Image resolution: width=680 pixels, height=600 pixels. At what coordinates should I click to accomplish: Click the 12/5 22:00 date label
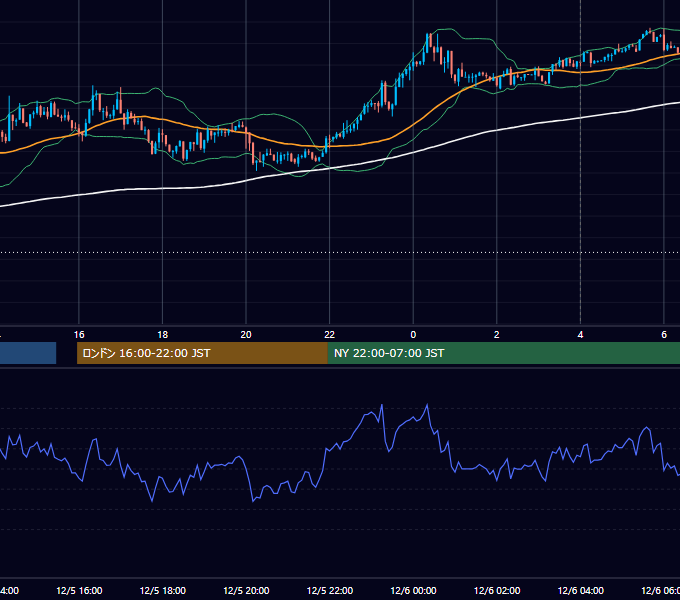pos(330,590)
